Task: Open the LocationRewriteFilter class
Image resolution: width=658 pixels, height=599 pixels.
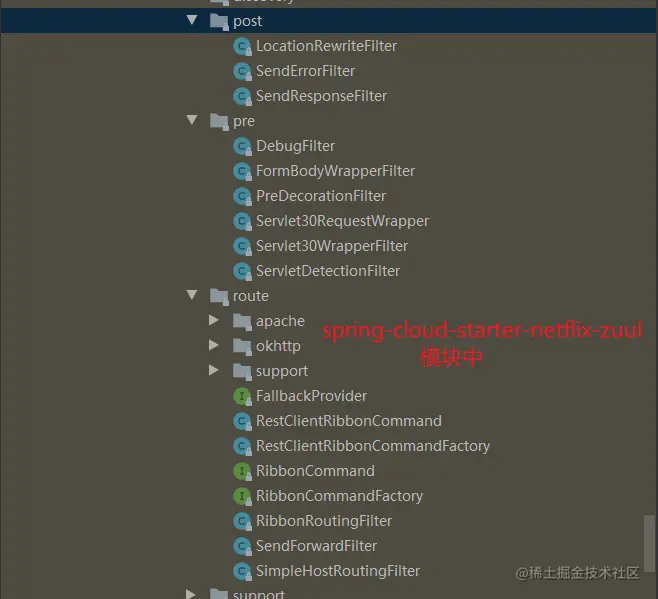Action: point(326,46)
